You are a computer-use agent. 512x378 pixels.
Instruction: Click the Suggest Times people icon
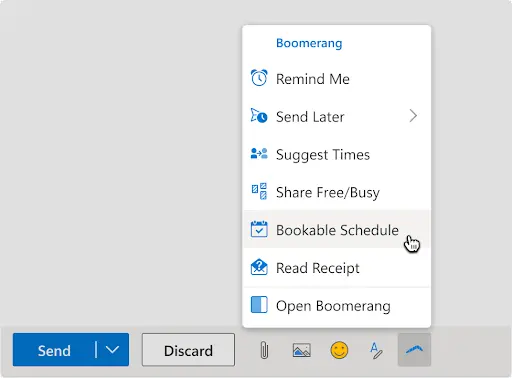tap(259, 154)
